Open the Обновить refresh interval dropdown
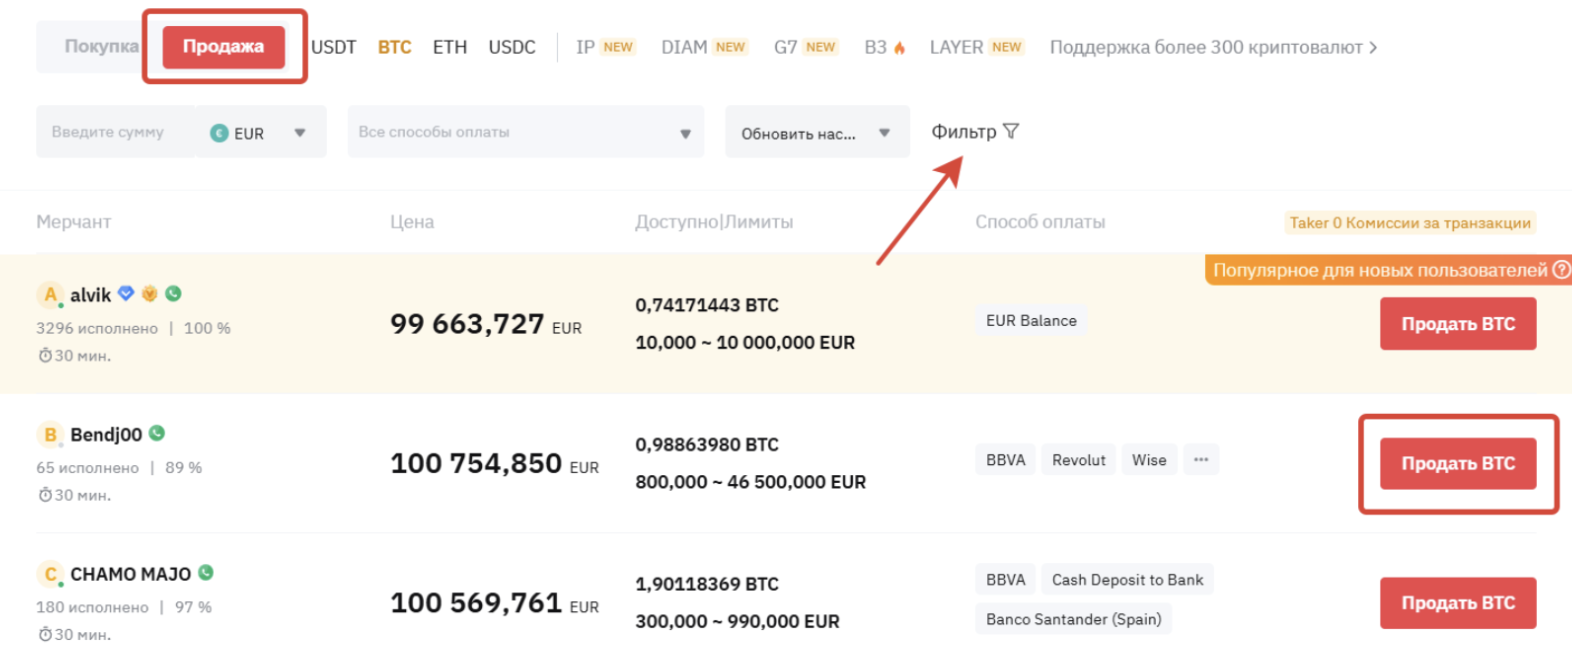This screenshot has width=1572, height=652. click(884, 133)
